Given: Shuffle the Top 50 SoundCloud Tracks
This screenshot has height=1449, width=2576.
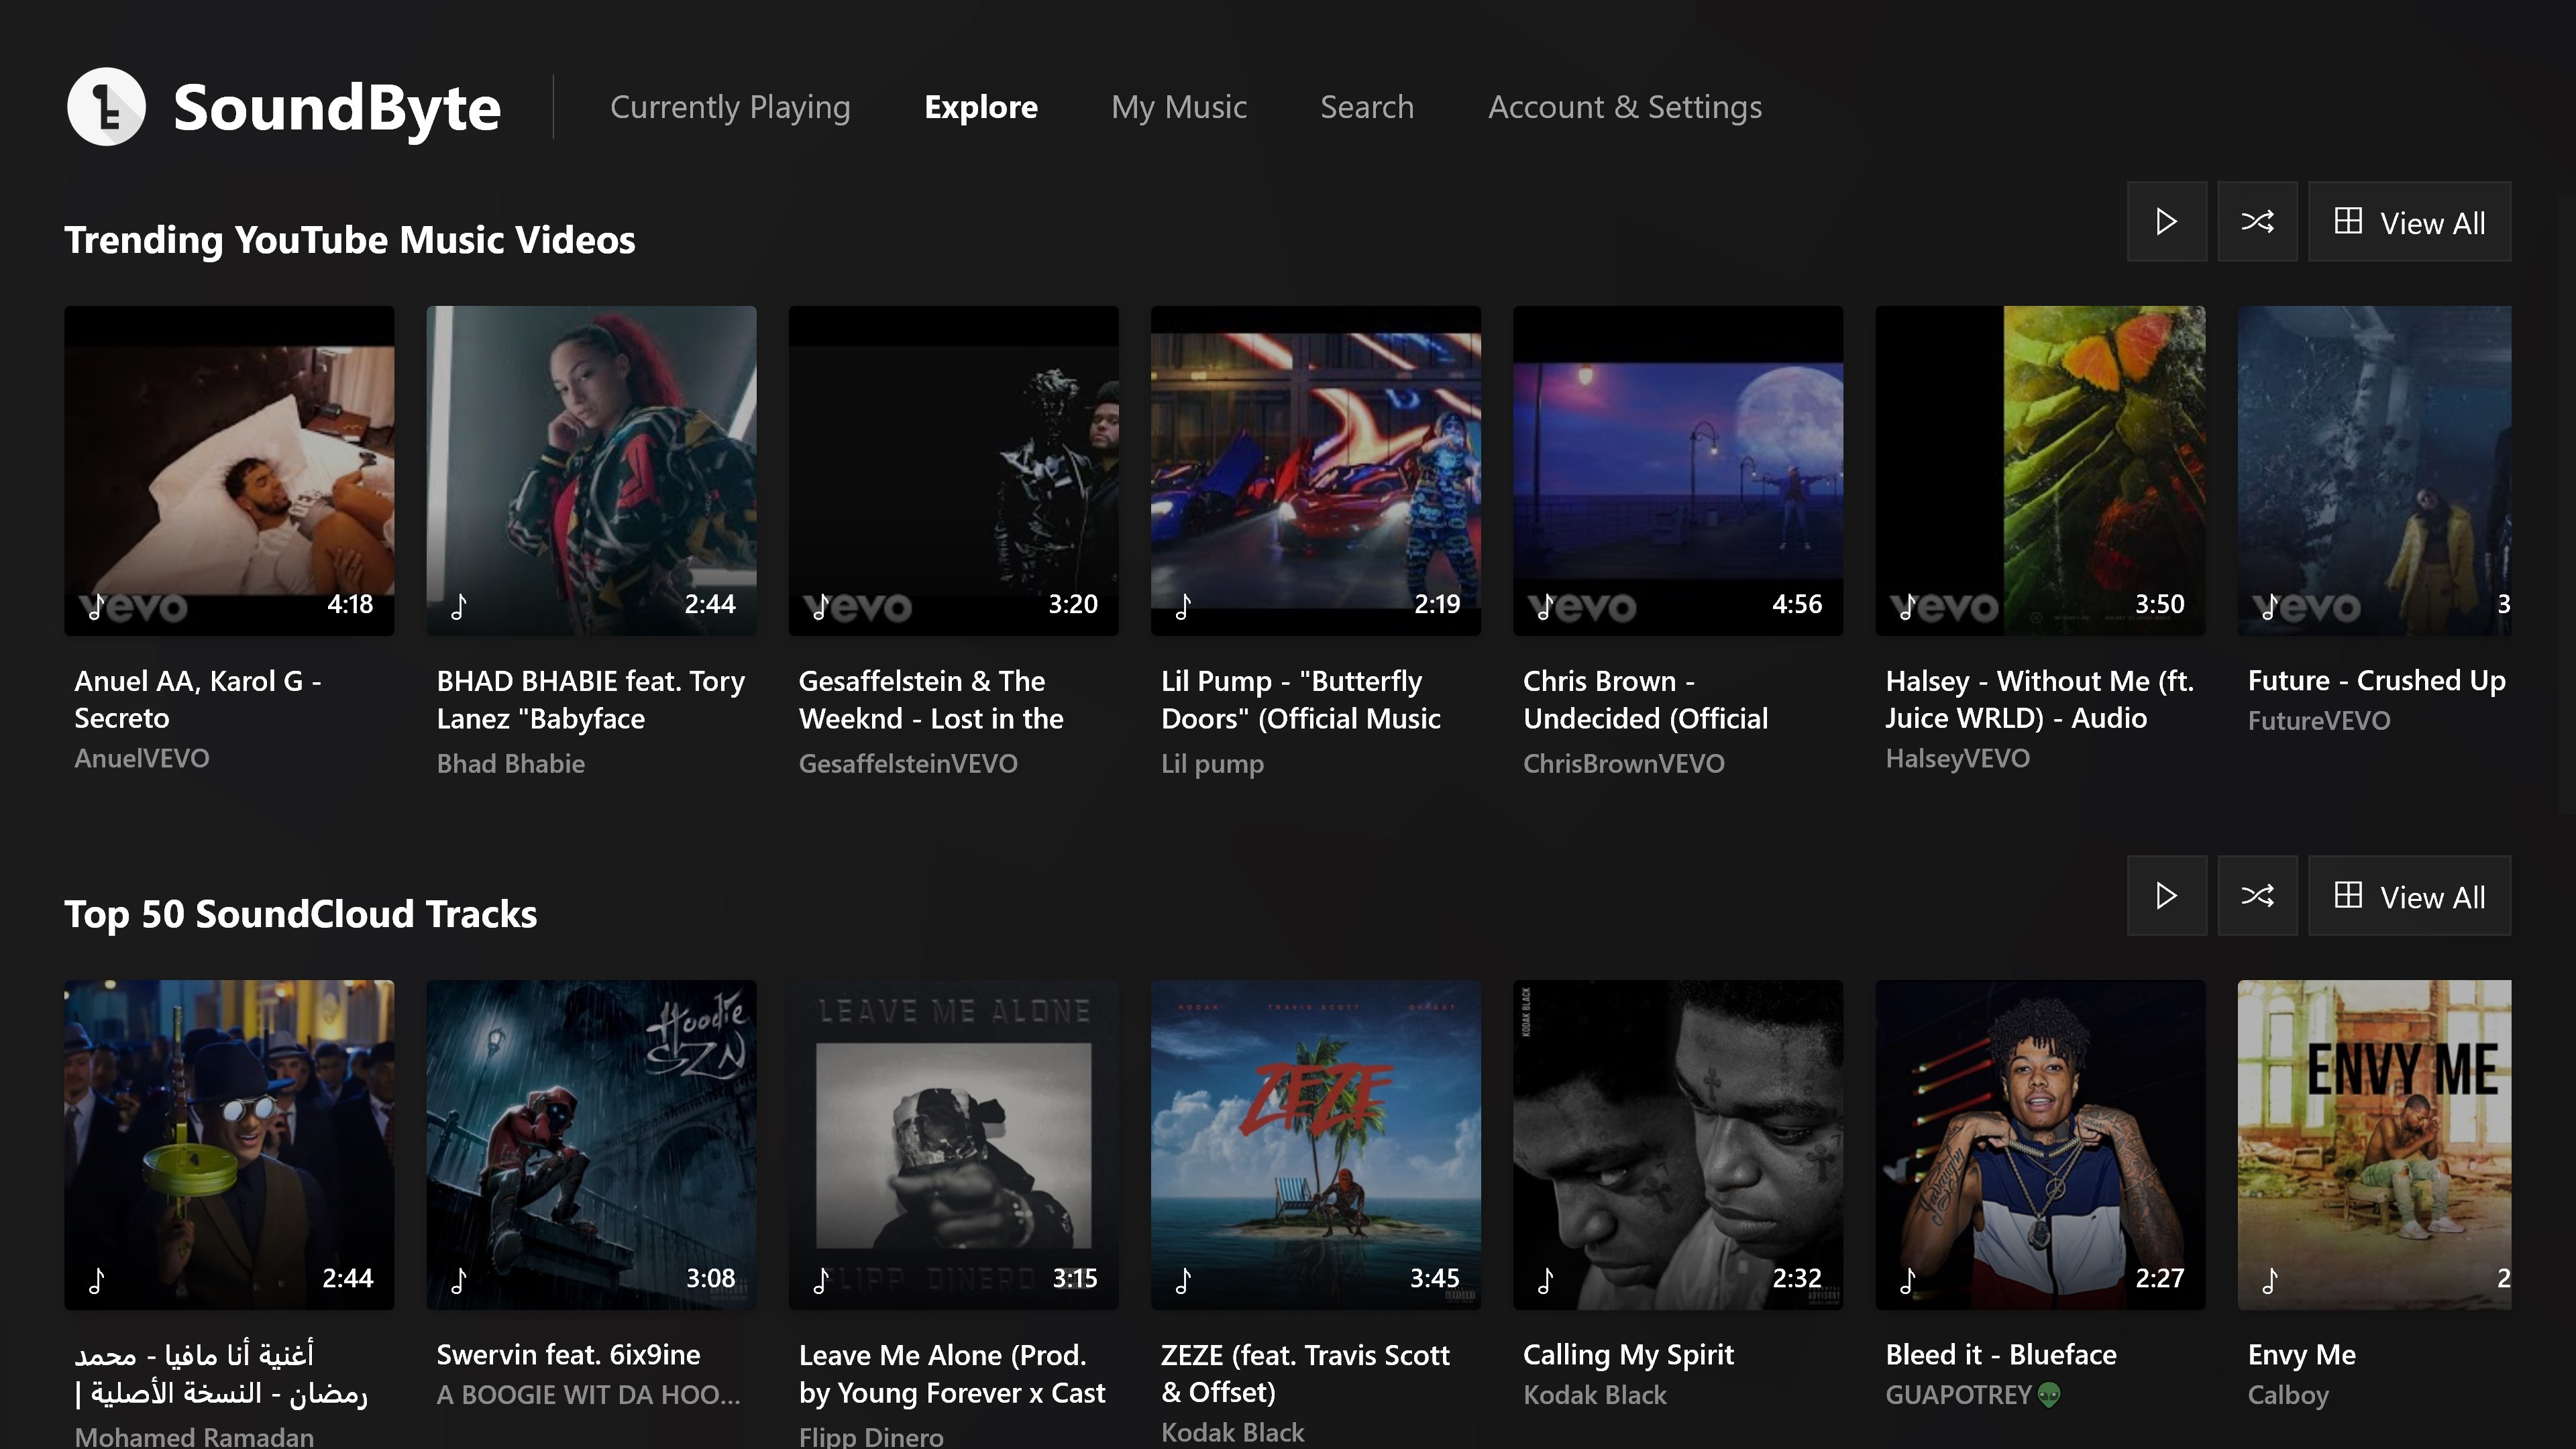Looking at the screenshot, I should point(2257,896).
